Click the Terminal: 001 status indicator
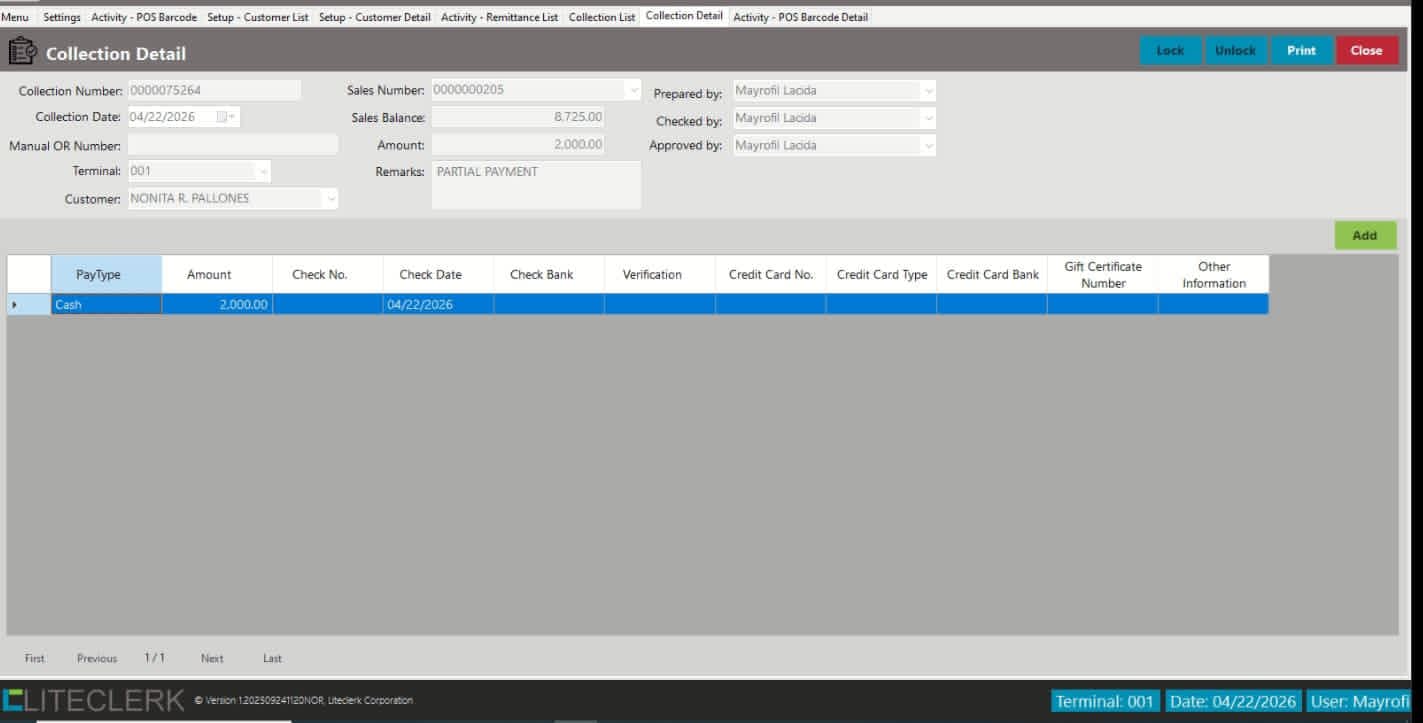Viewport: 1423px width, 723px height. tap(1105, 701)
